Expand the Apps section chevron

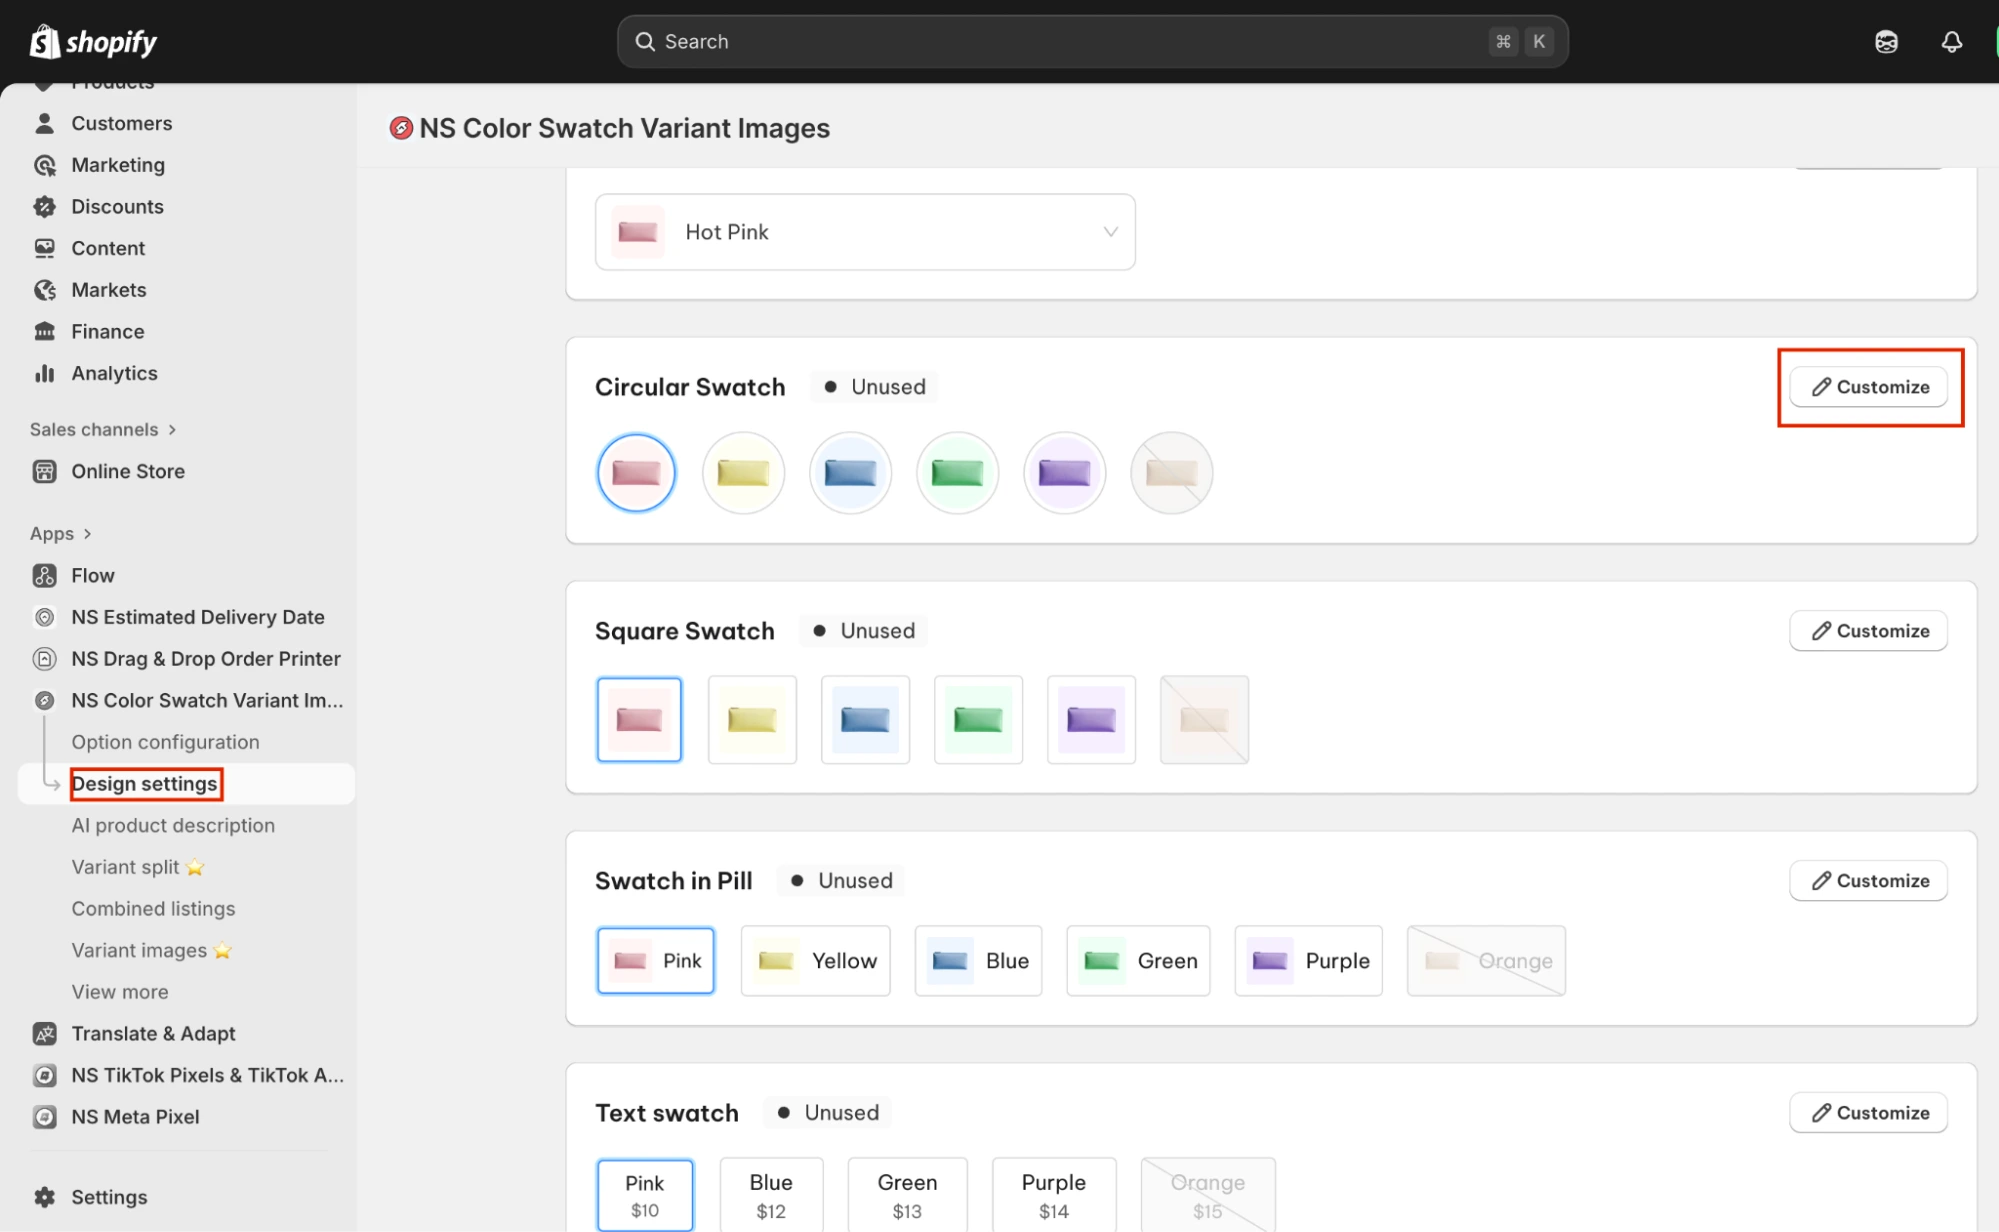(x=88, y=534)
